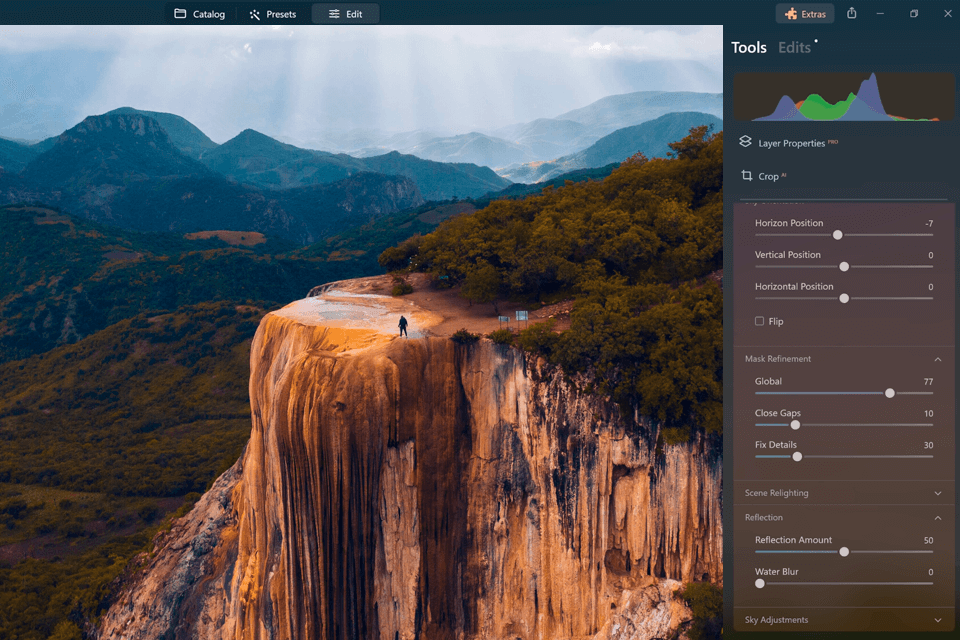Click the histogram display

point(843,96)
